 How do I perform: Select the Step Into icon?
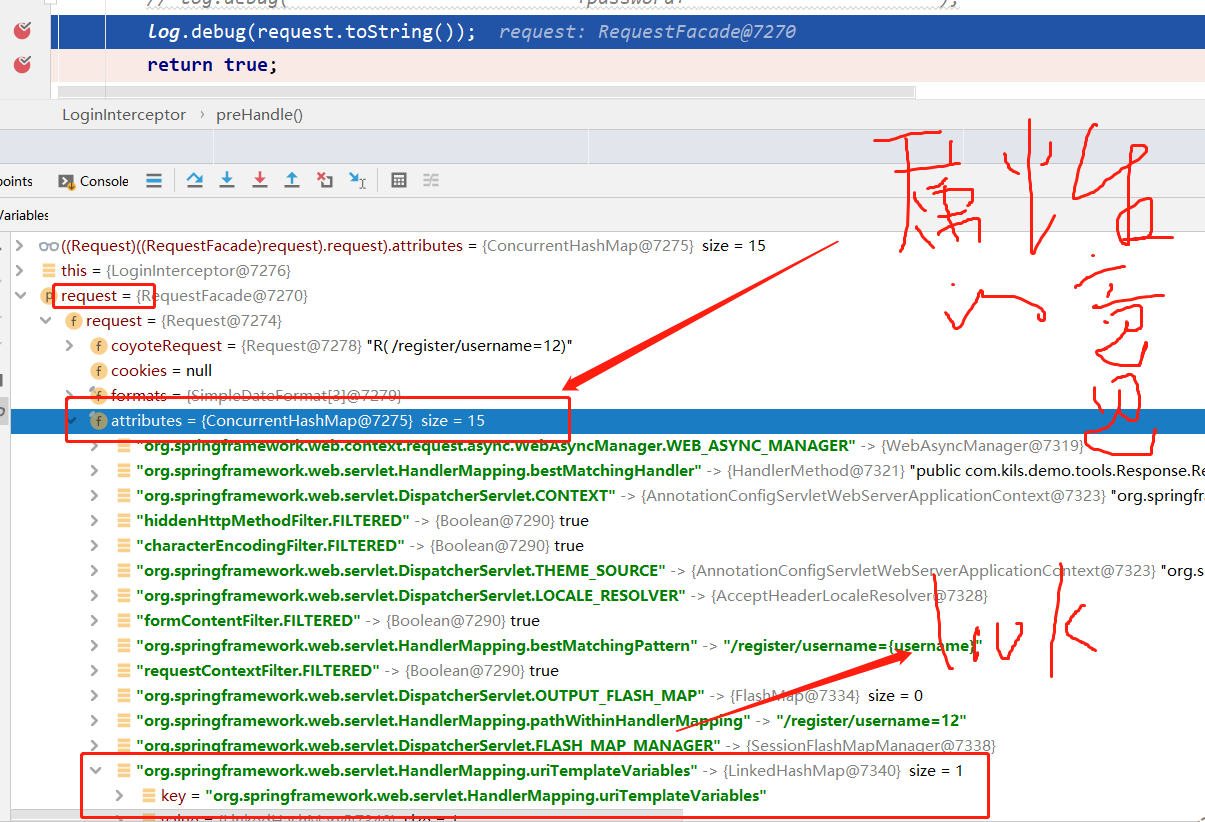pos(227,180)
